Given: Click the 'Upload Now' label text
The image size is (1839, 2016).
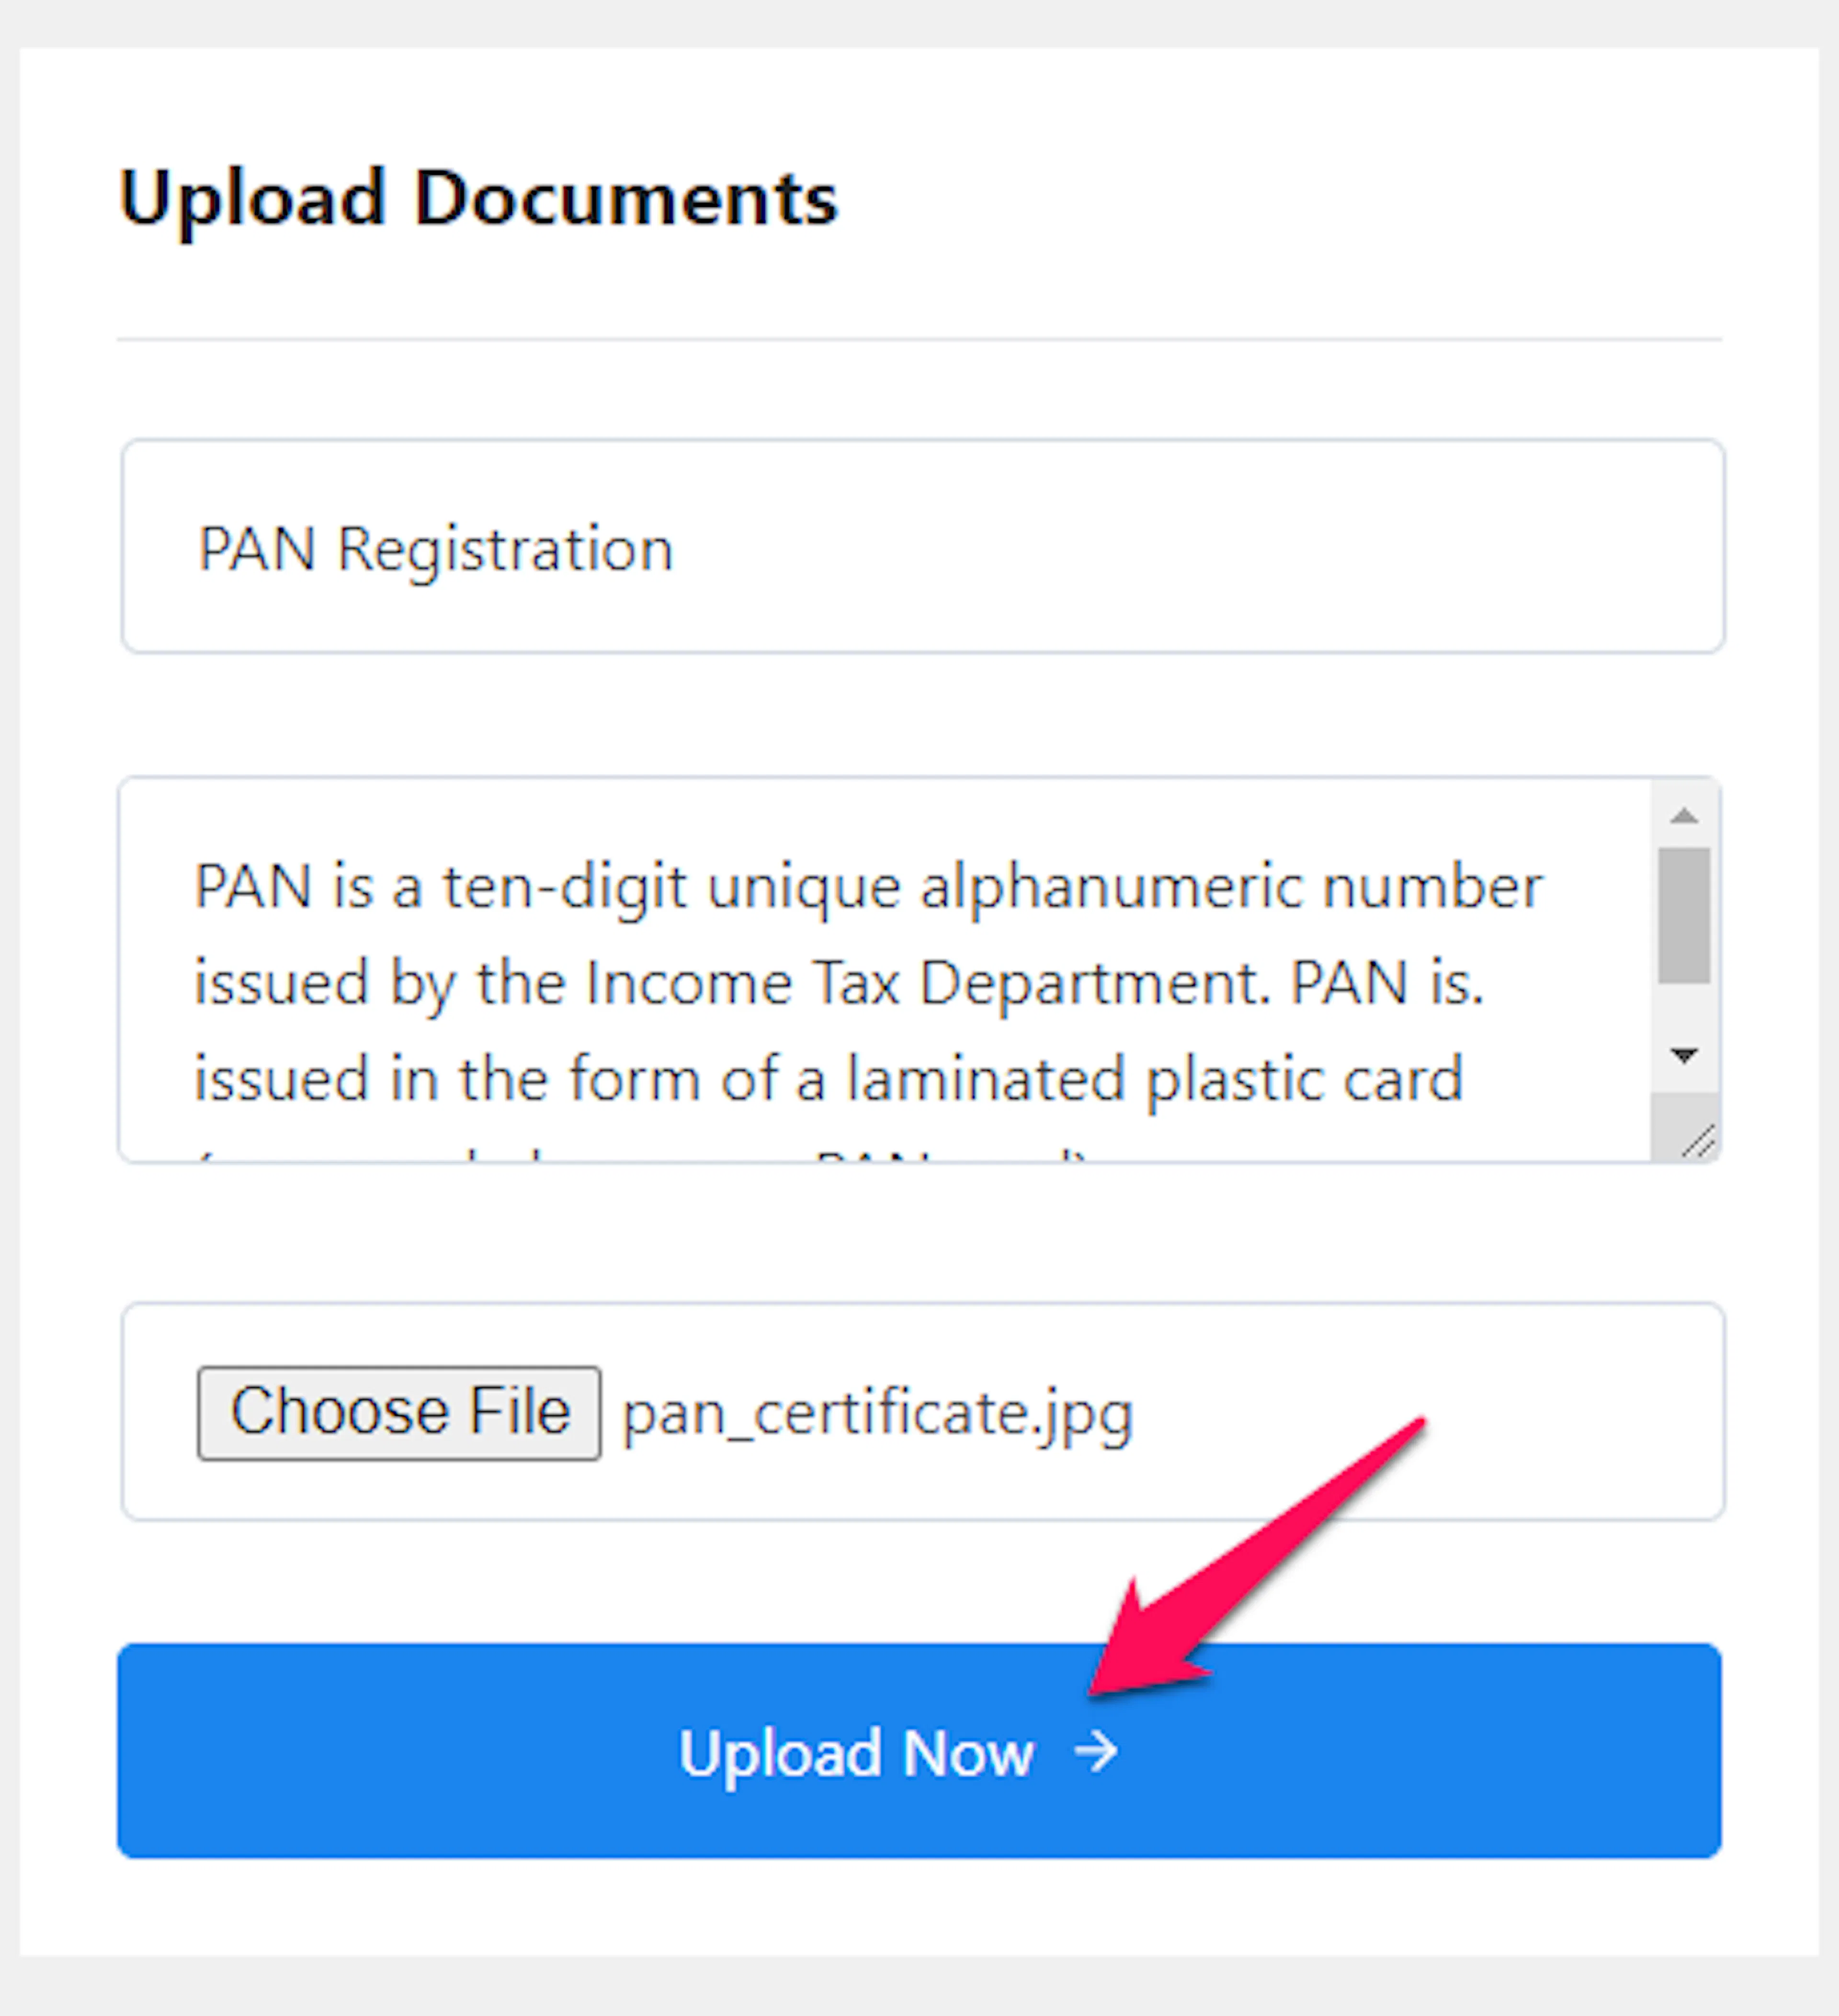Looking at the screenshot, I should pyautogui.click(x=856, y=1753).
